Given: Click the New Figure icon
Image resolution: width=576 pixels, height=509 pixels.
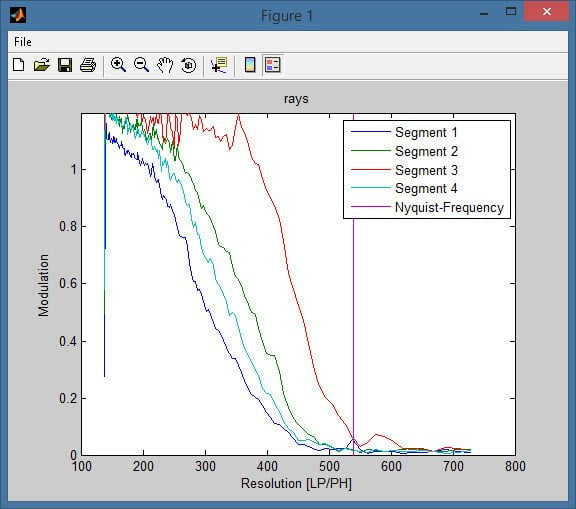Looking at the screenshot, I should [18, 65].
